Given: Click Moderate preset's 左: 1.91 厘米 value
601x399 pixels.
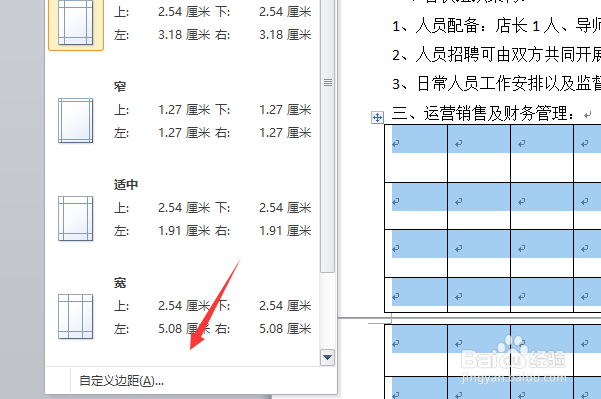Looking at the screenshot, I should pyautogui.click(x=184, y=231).
